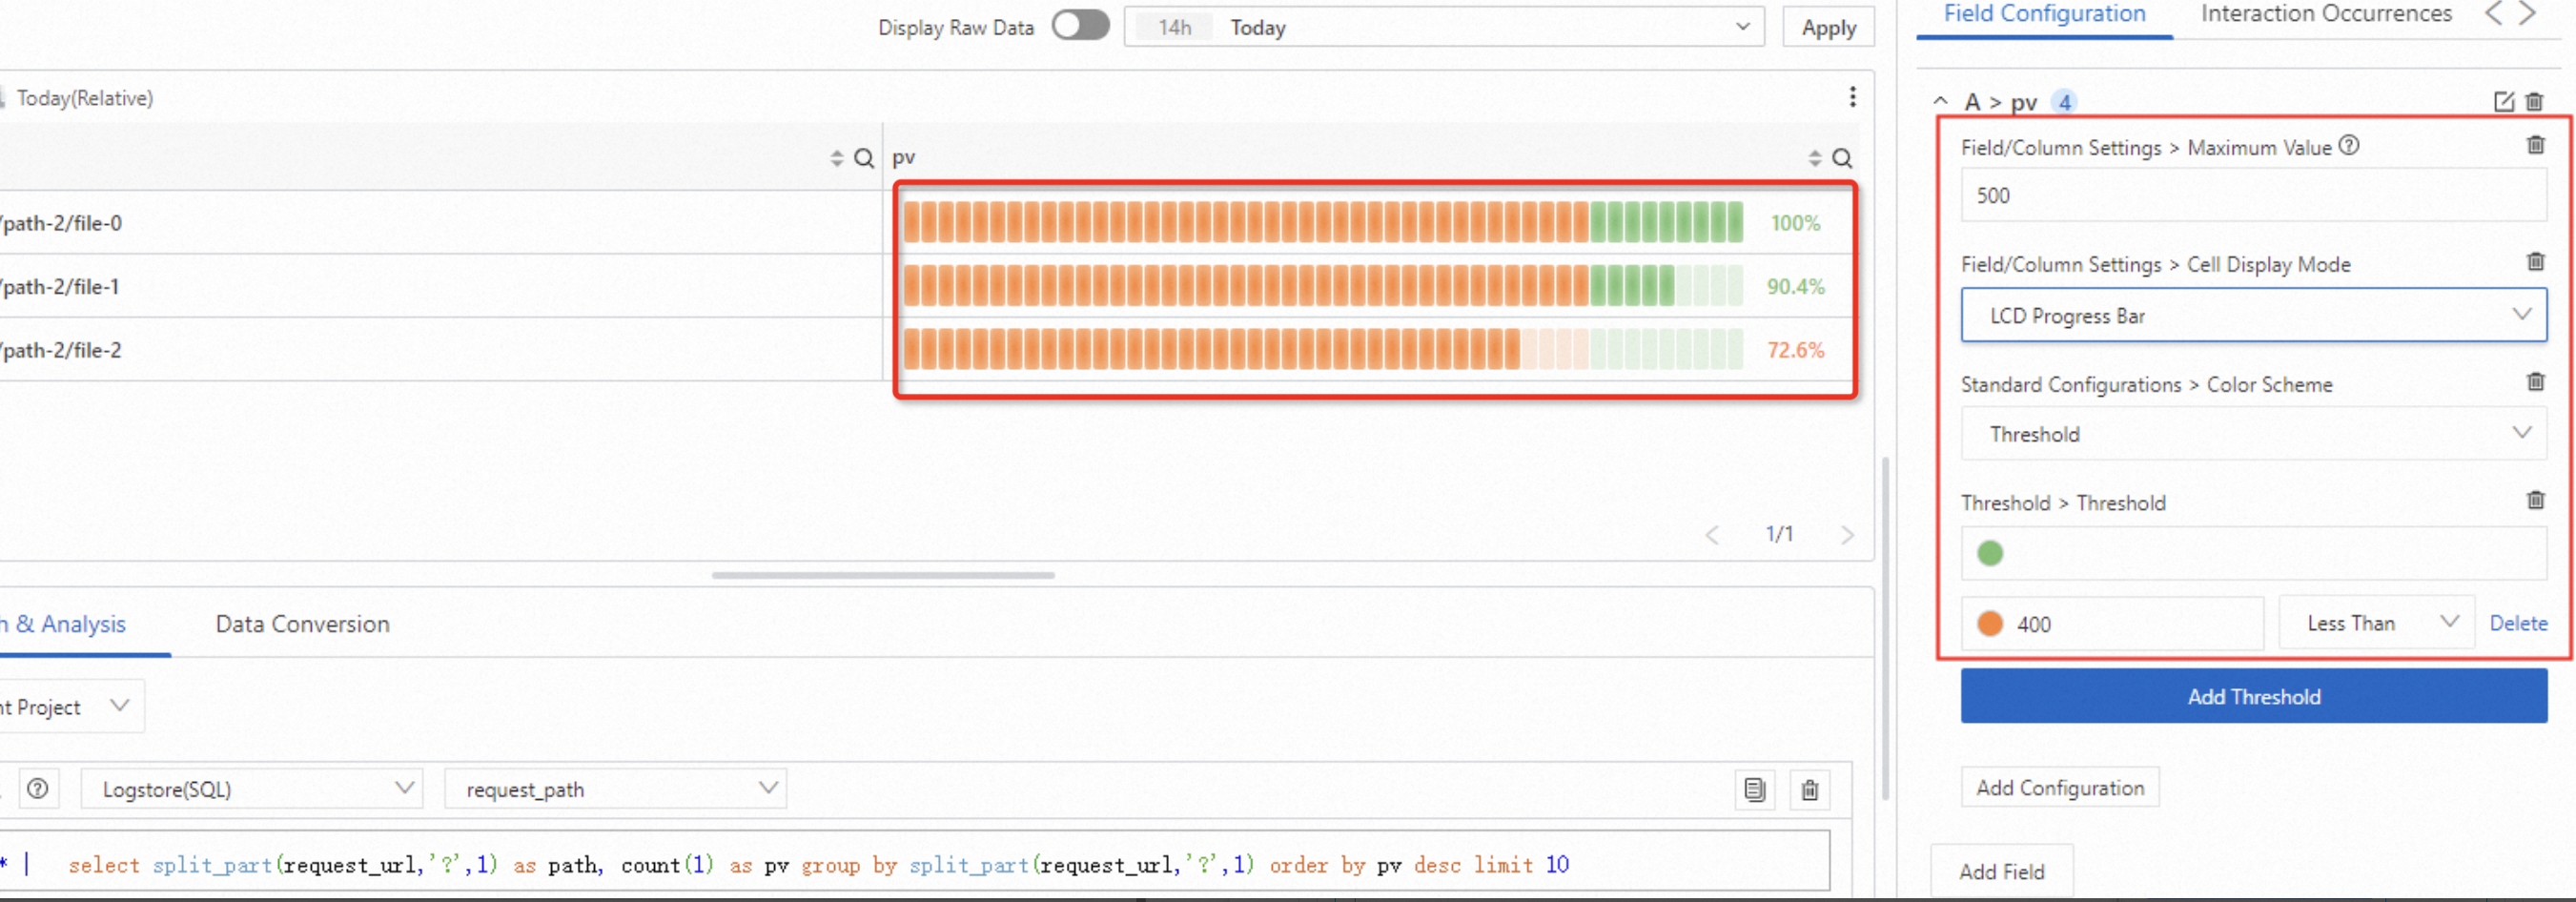Click the sort arrows in pv column header
The width and height of the screenshot is (2576, 902).
(1814, 158)
